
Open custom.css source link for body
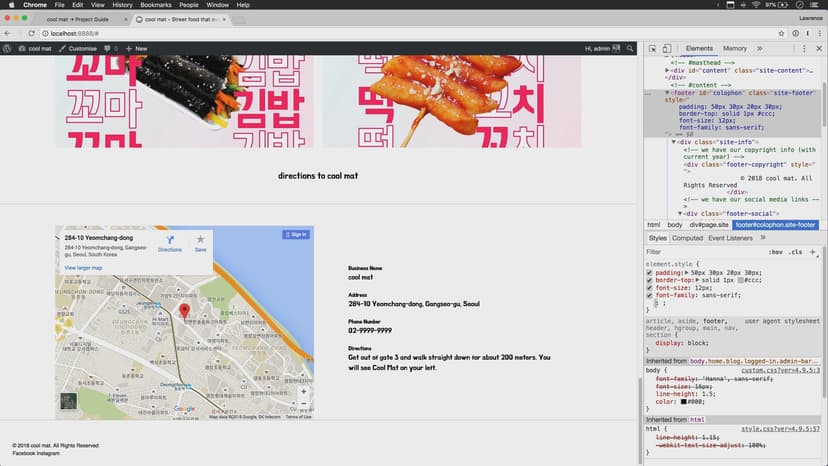point(780,369)
